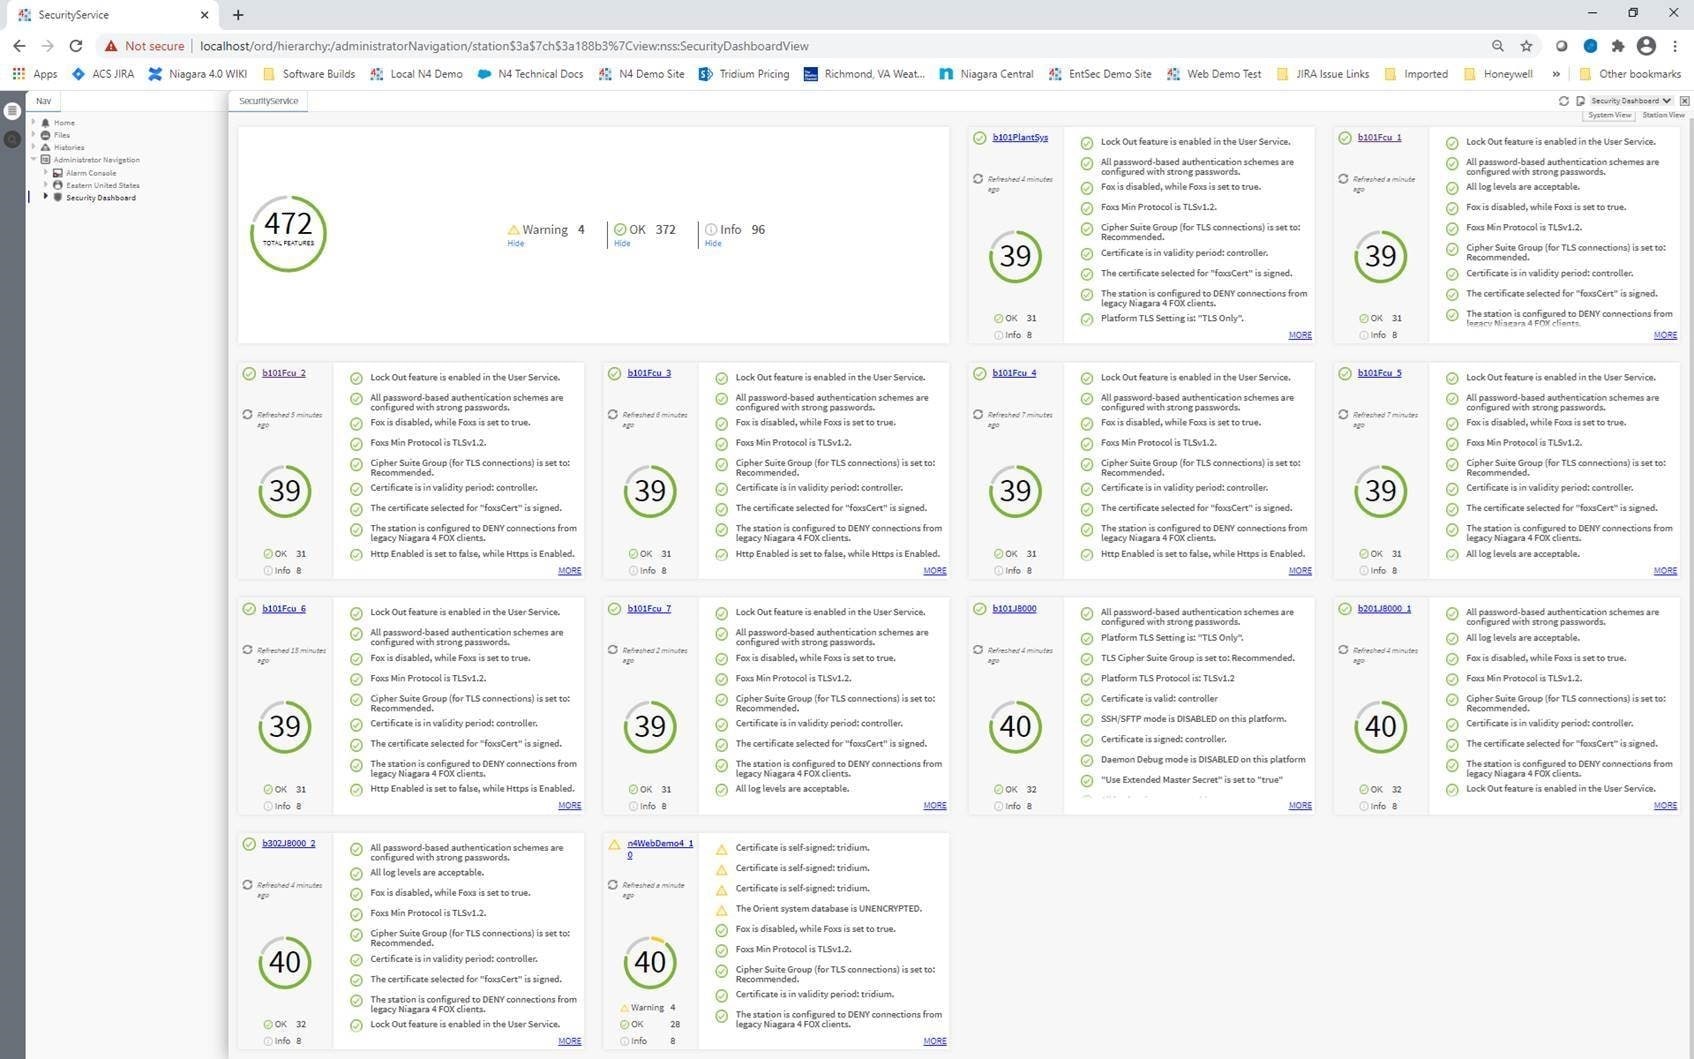This screenshot has height=1059, width=1694.
Task: Switch to the Station View tab
Action: pyautogui.click(x=1663, y=115)
